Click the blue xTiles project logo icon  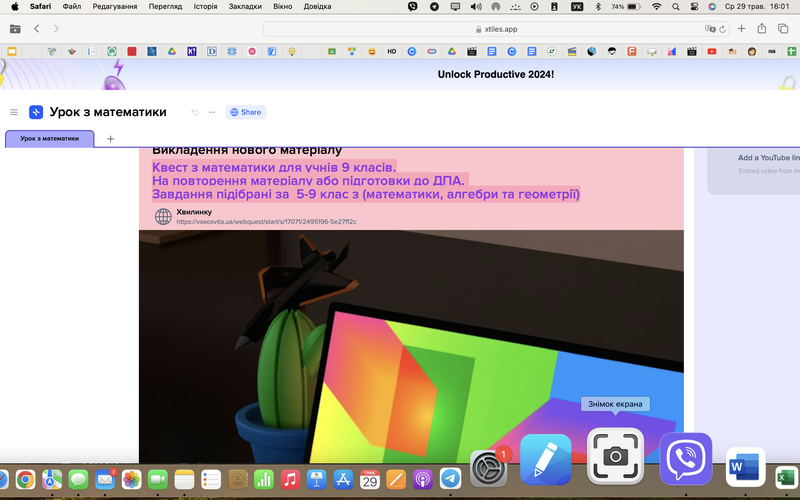pyautogui.click(x=36, y=112)
